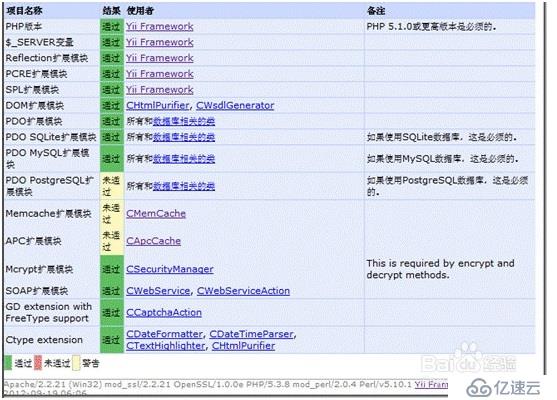
Task: Open the CWebServiceAction link
Action: tap(243, 291)
